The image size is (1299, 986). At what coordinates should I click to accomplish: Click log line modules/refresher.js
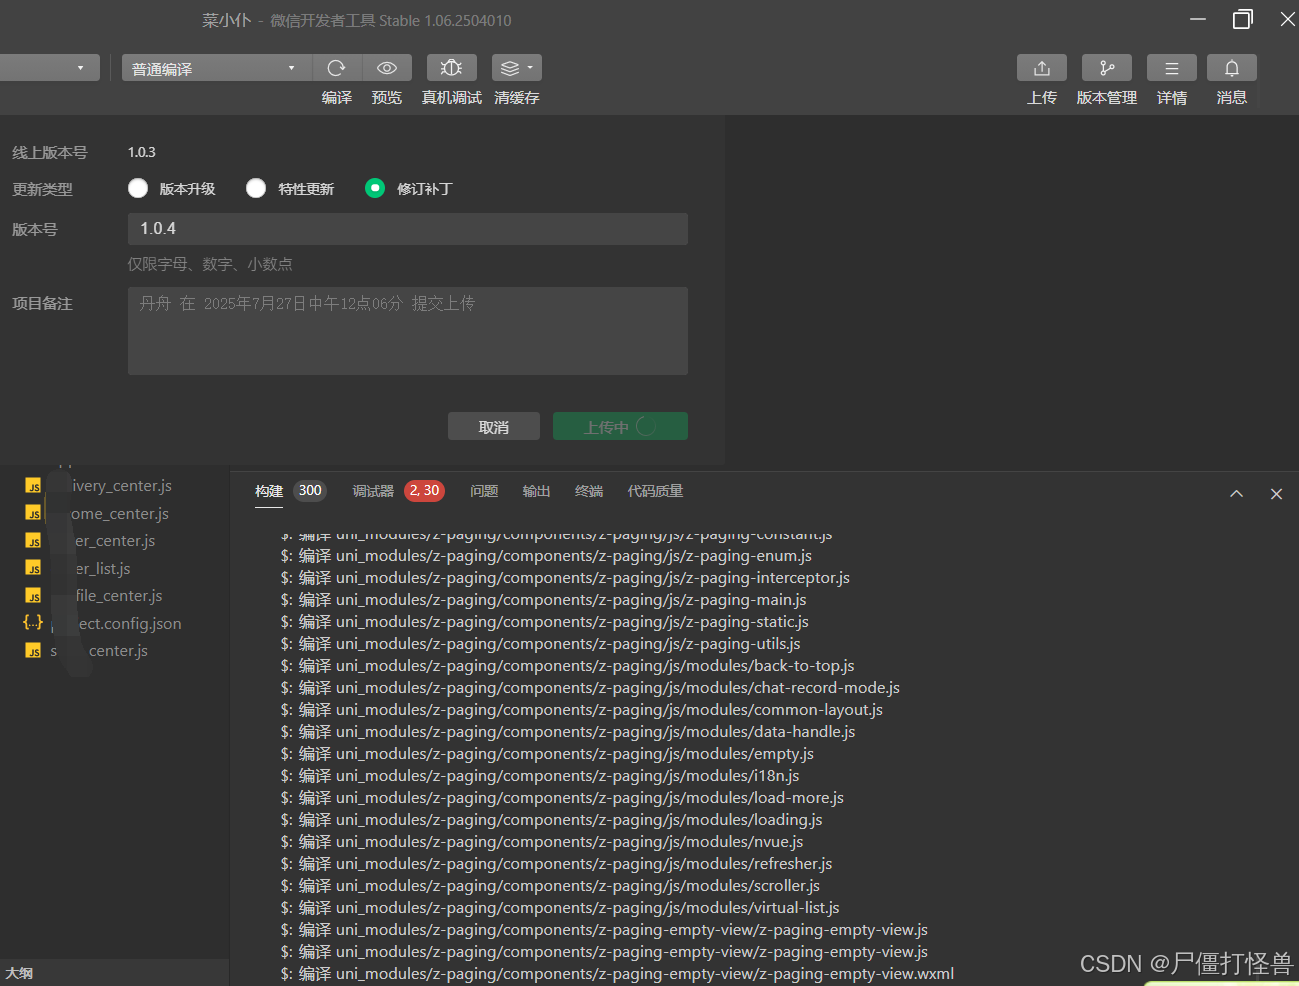556,864
